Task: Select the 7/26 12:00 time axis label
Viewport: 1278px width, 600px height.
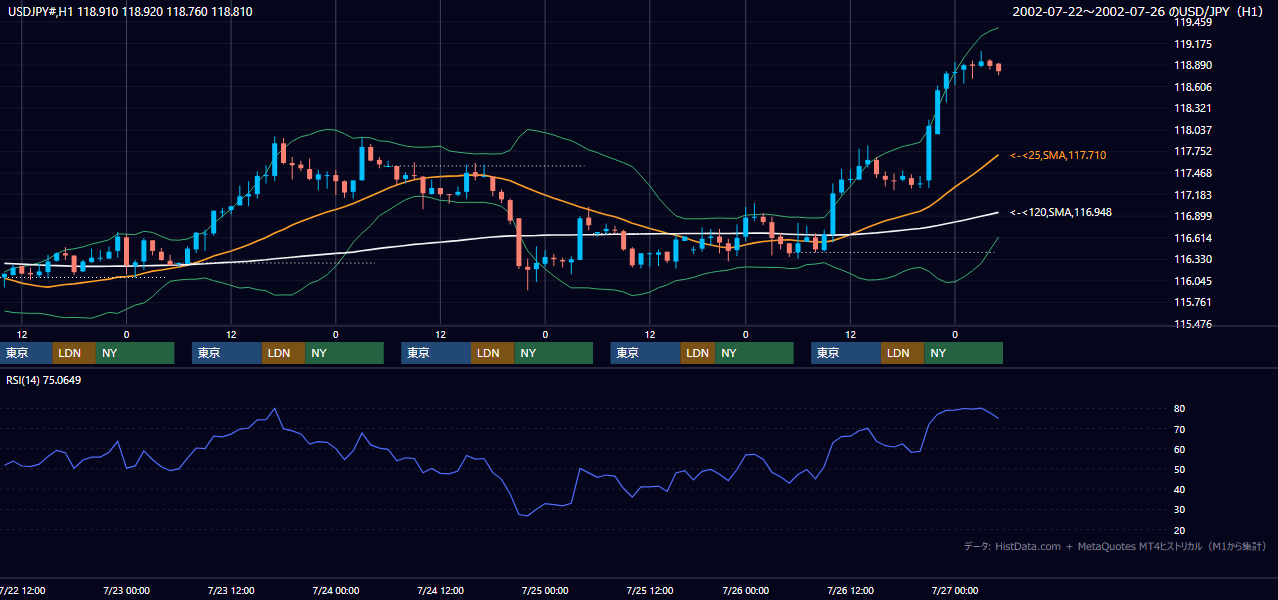Action: [x=850, y=590]
